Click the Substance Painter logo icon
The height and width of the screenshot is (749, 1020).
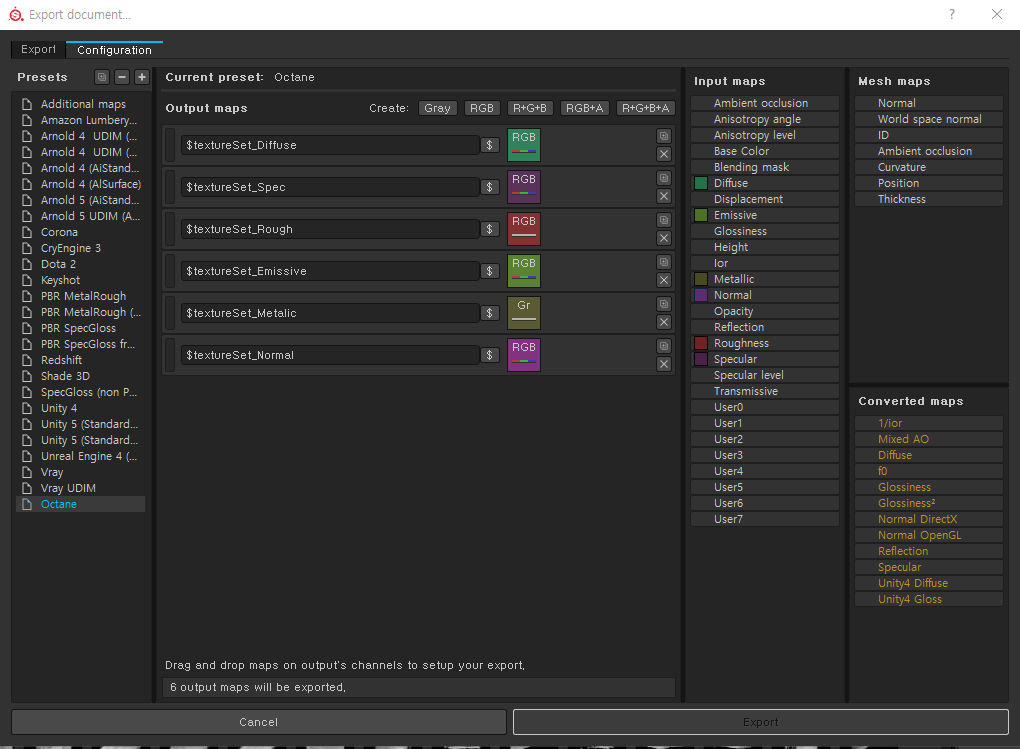tap(16, 14)
